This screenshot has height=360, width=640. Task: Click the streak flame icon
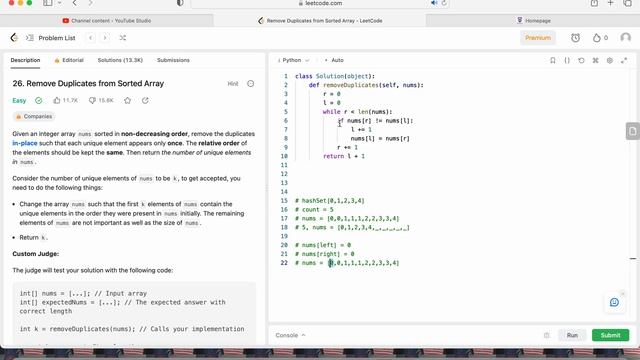tap(597, 38)
